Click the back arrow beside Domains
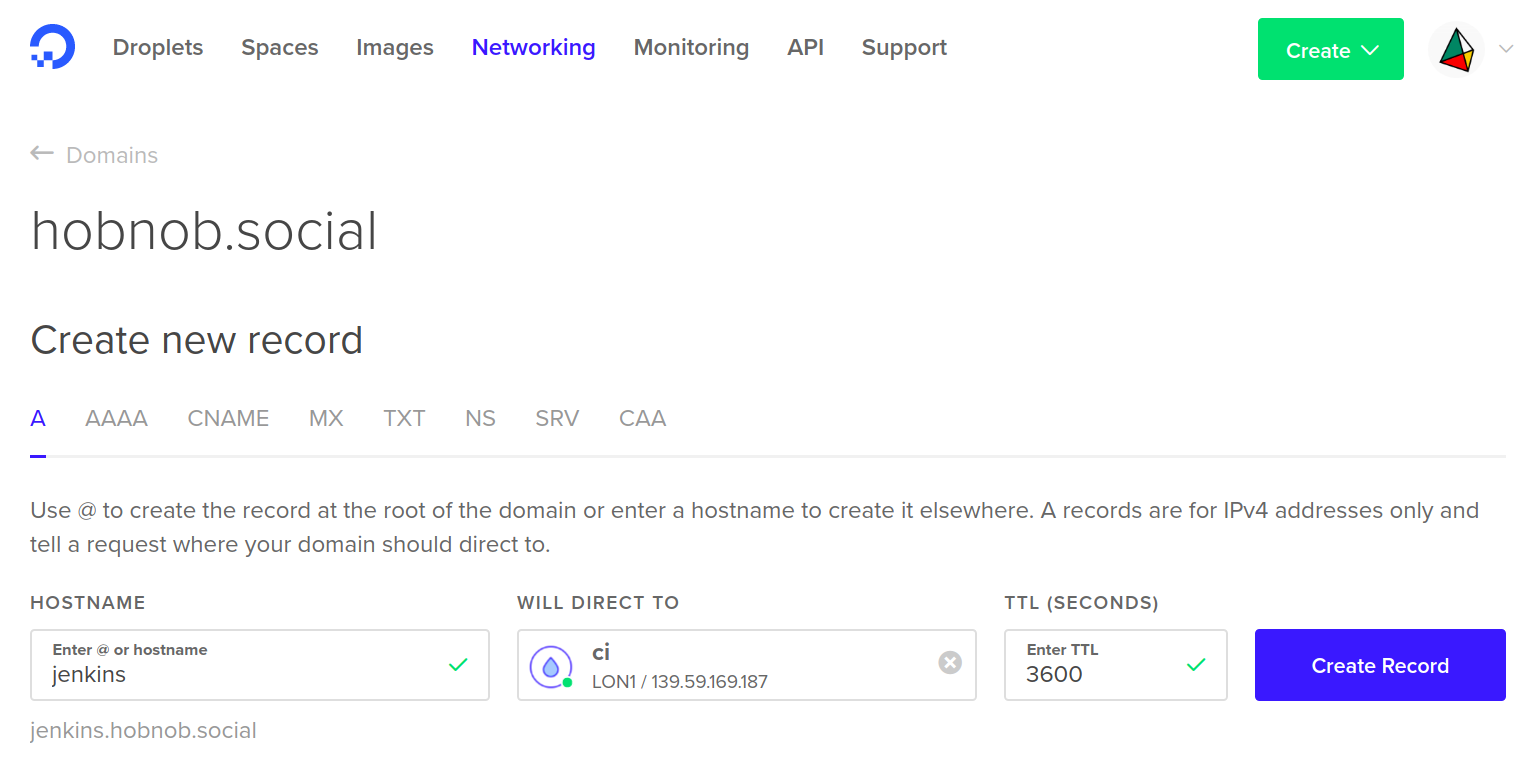Screen dimensions: 1534x766 41,154
